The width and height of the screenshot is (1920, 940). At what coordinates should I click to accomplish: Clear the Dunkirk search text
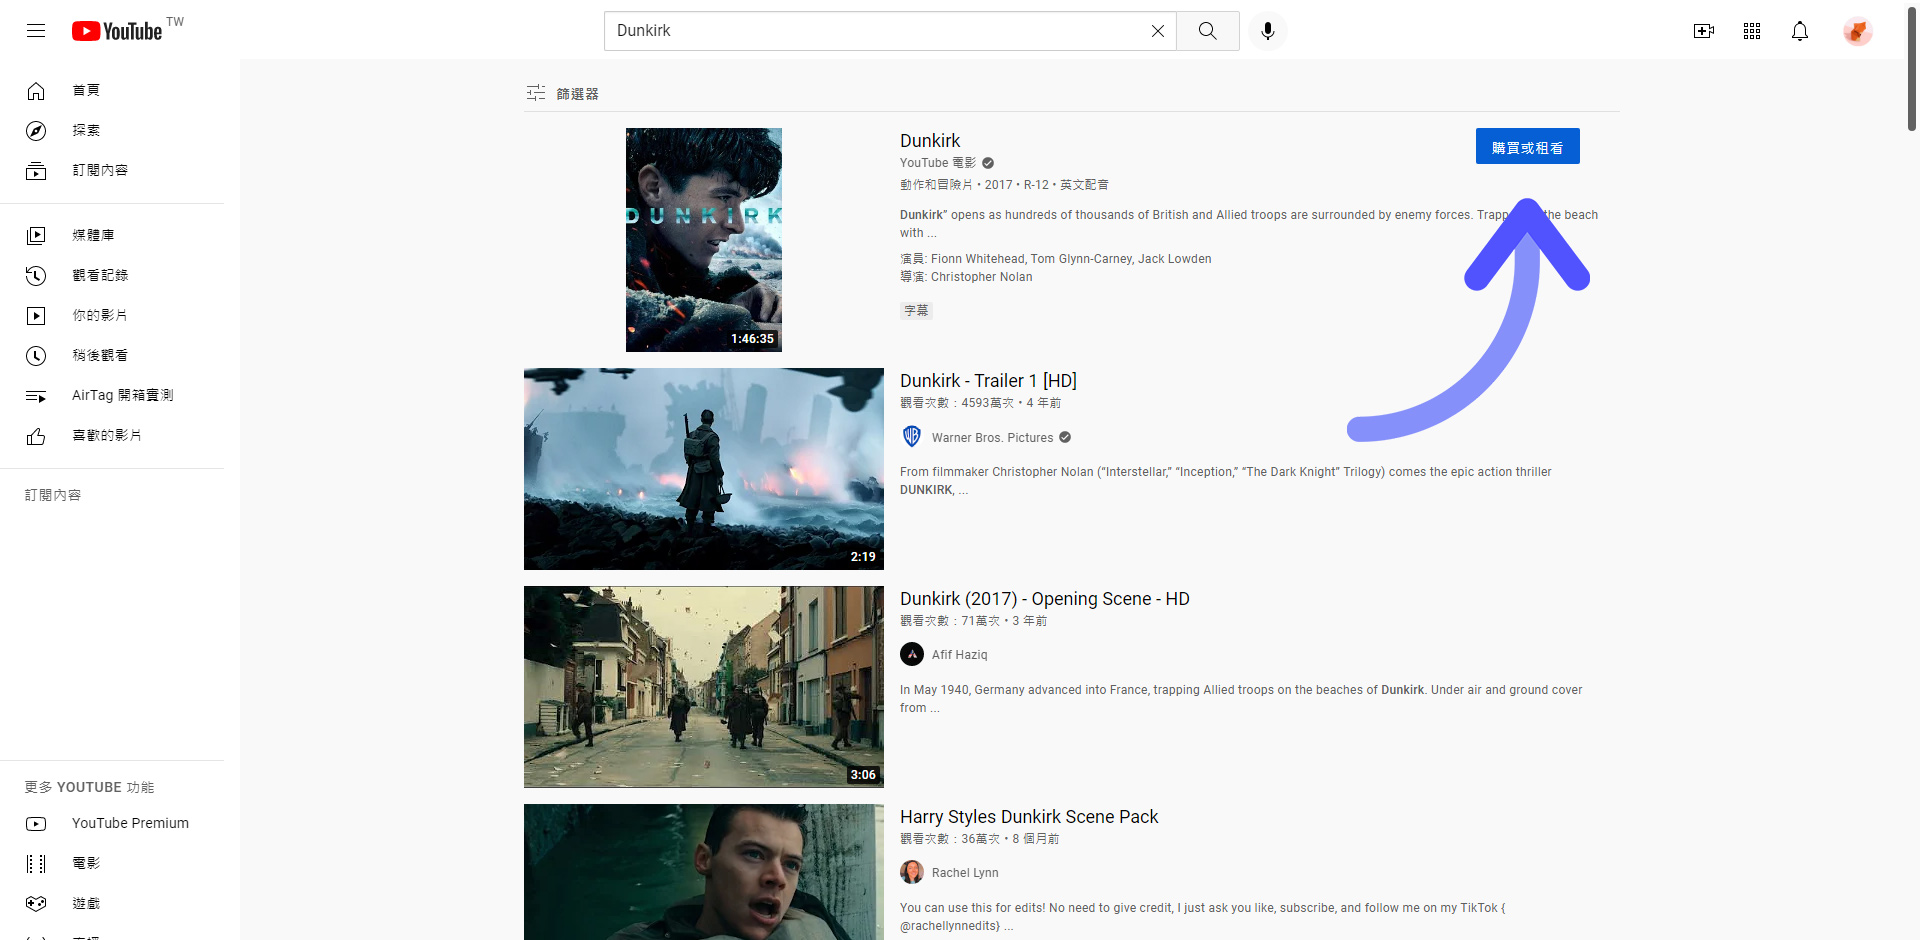1157,31
